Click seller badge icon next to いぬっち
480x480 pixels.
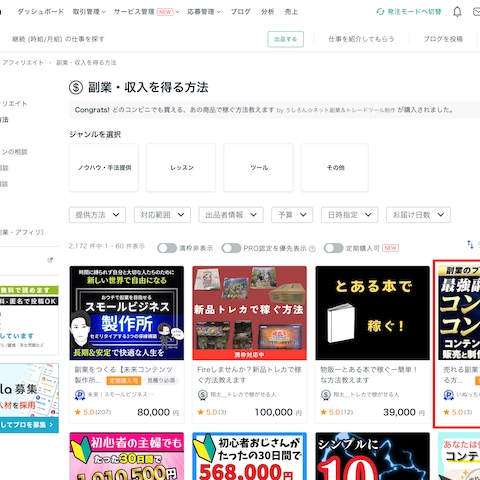448,395
